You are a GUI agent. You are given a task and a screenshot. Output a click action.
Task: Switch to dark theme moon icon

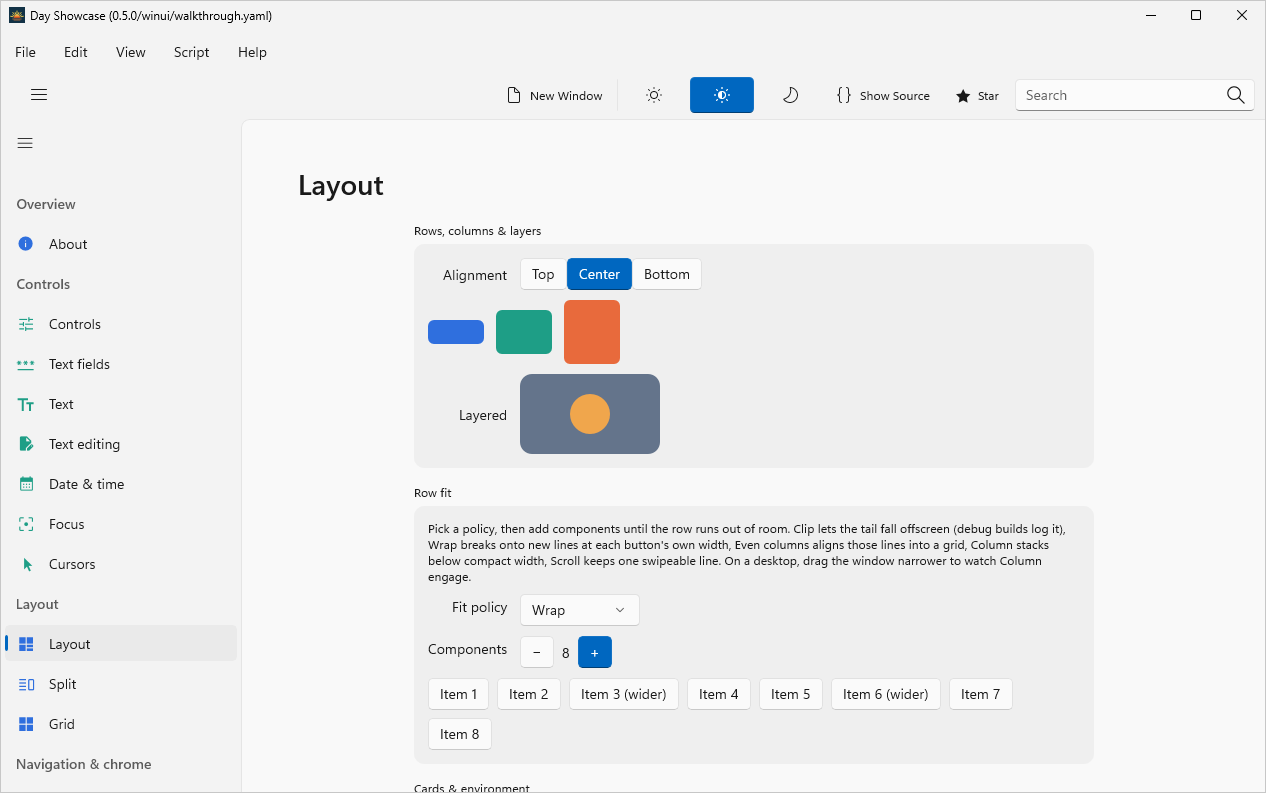pos(790,95)
